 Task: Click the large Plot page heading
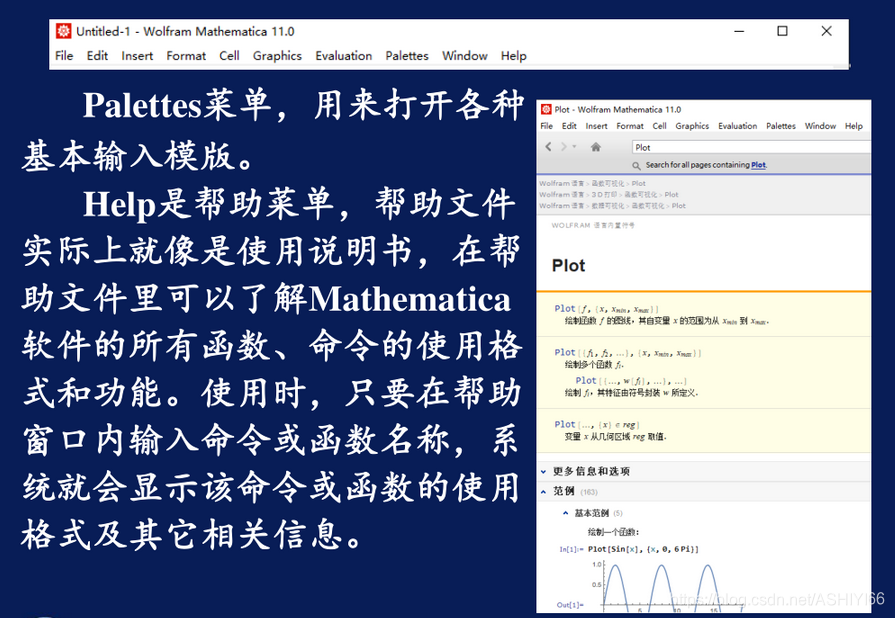point(569,266)
